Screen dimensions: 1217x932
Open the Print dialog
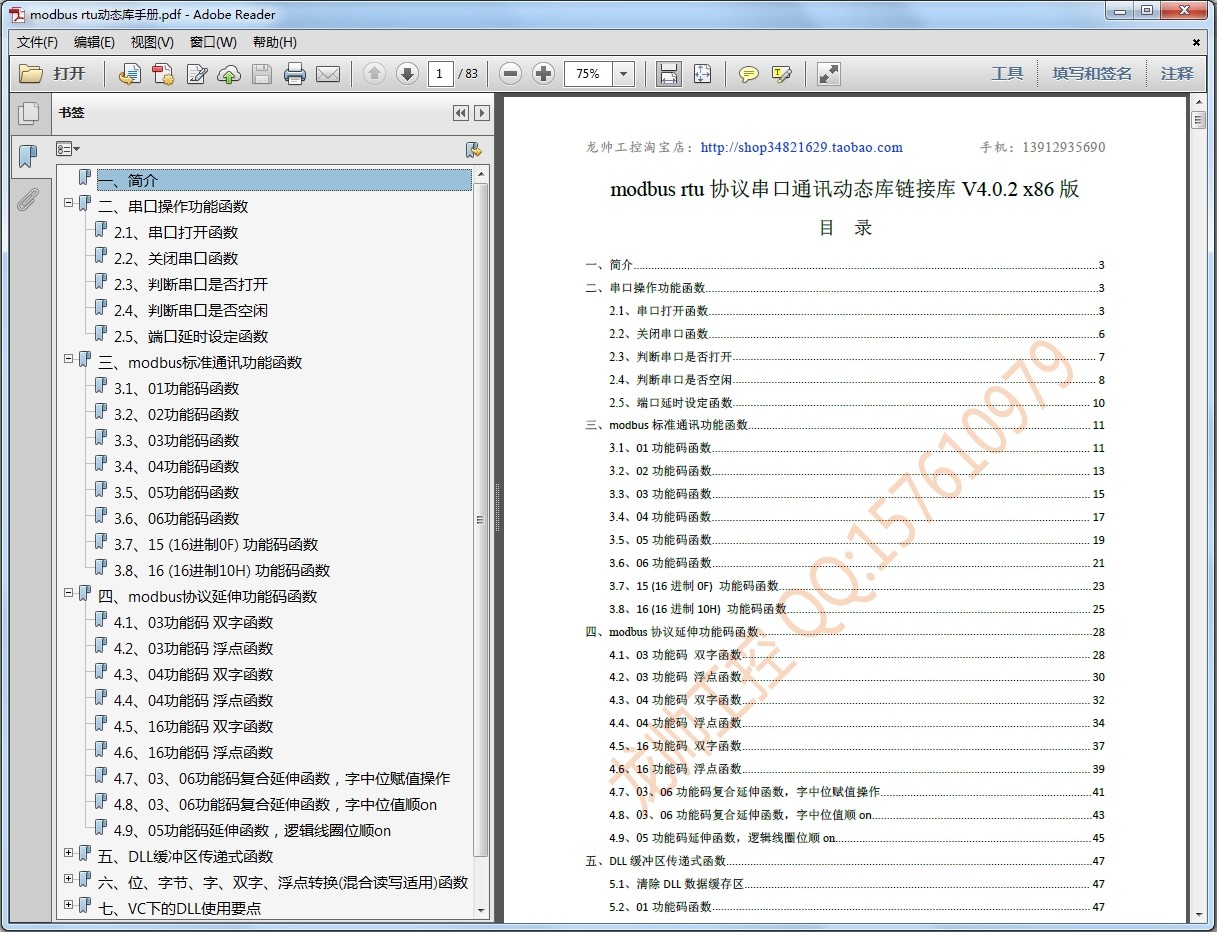tap(295, 73)
